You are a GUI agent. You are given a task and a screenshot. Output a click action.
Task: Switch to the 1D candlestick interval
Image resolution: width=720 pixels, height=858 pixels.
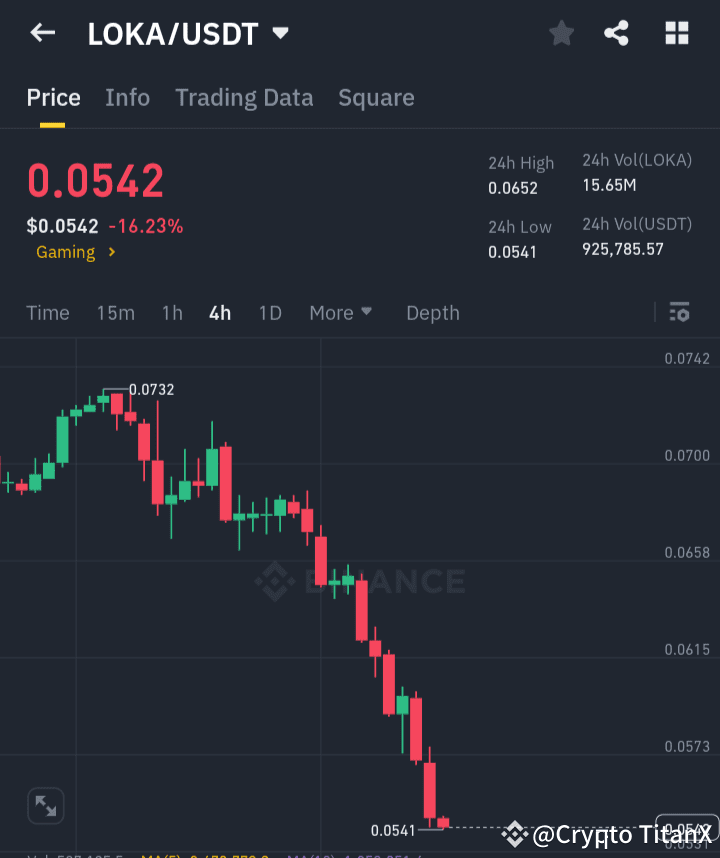[270, 312]
